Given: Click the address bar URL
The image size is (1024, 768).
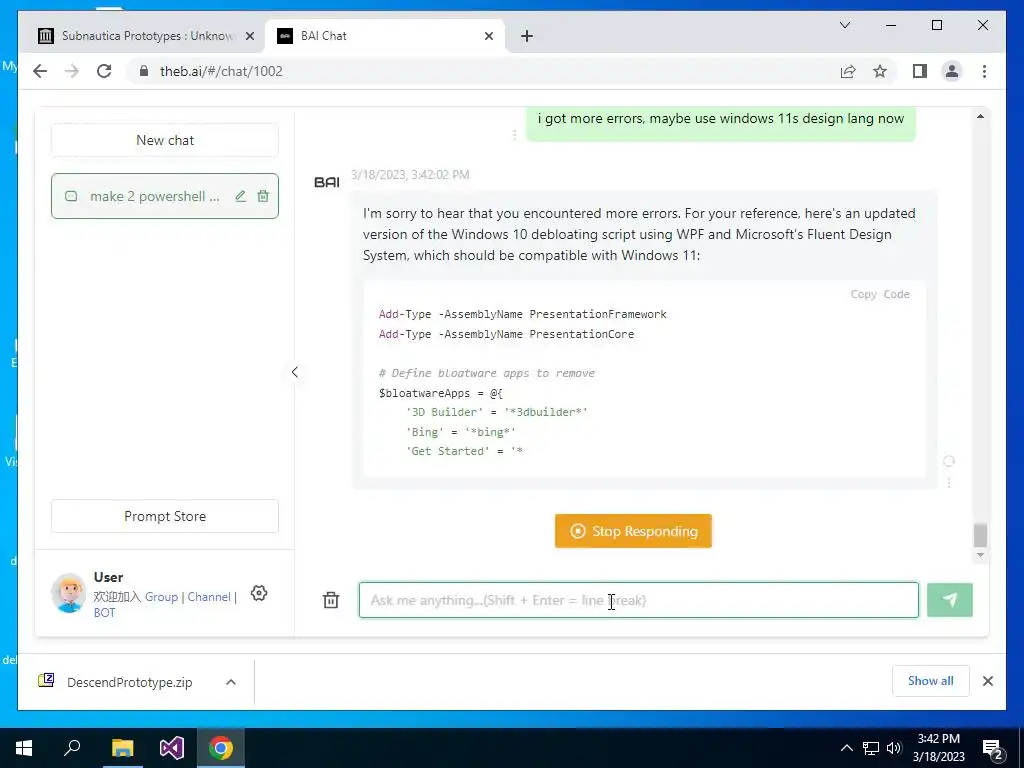Looking at the screenshot, I should tap(221, 71).
